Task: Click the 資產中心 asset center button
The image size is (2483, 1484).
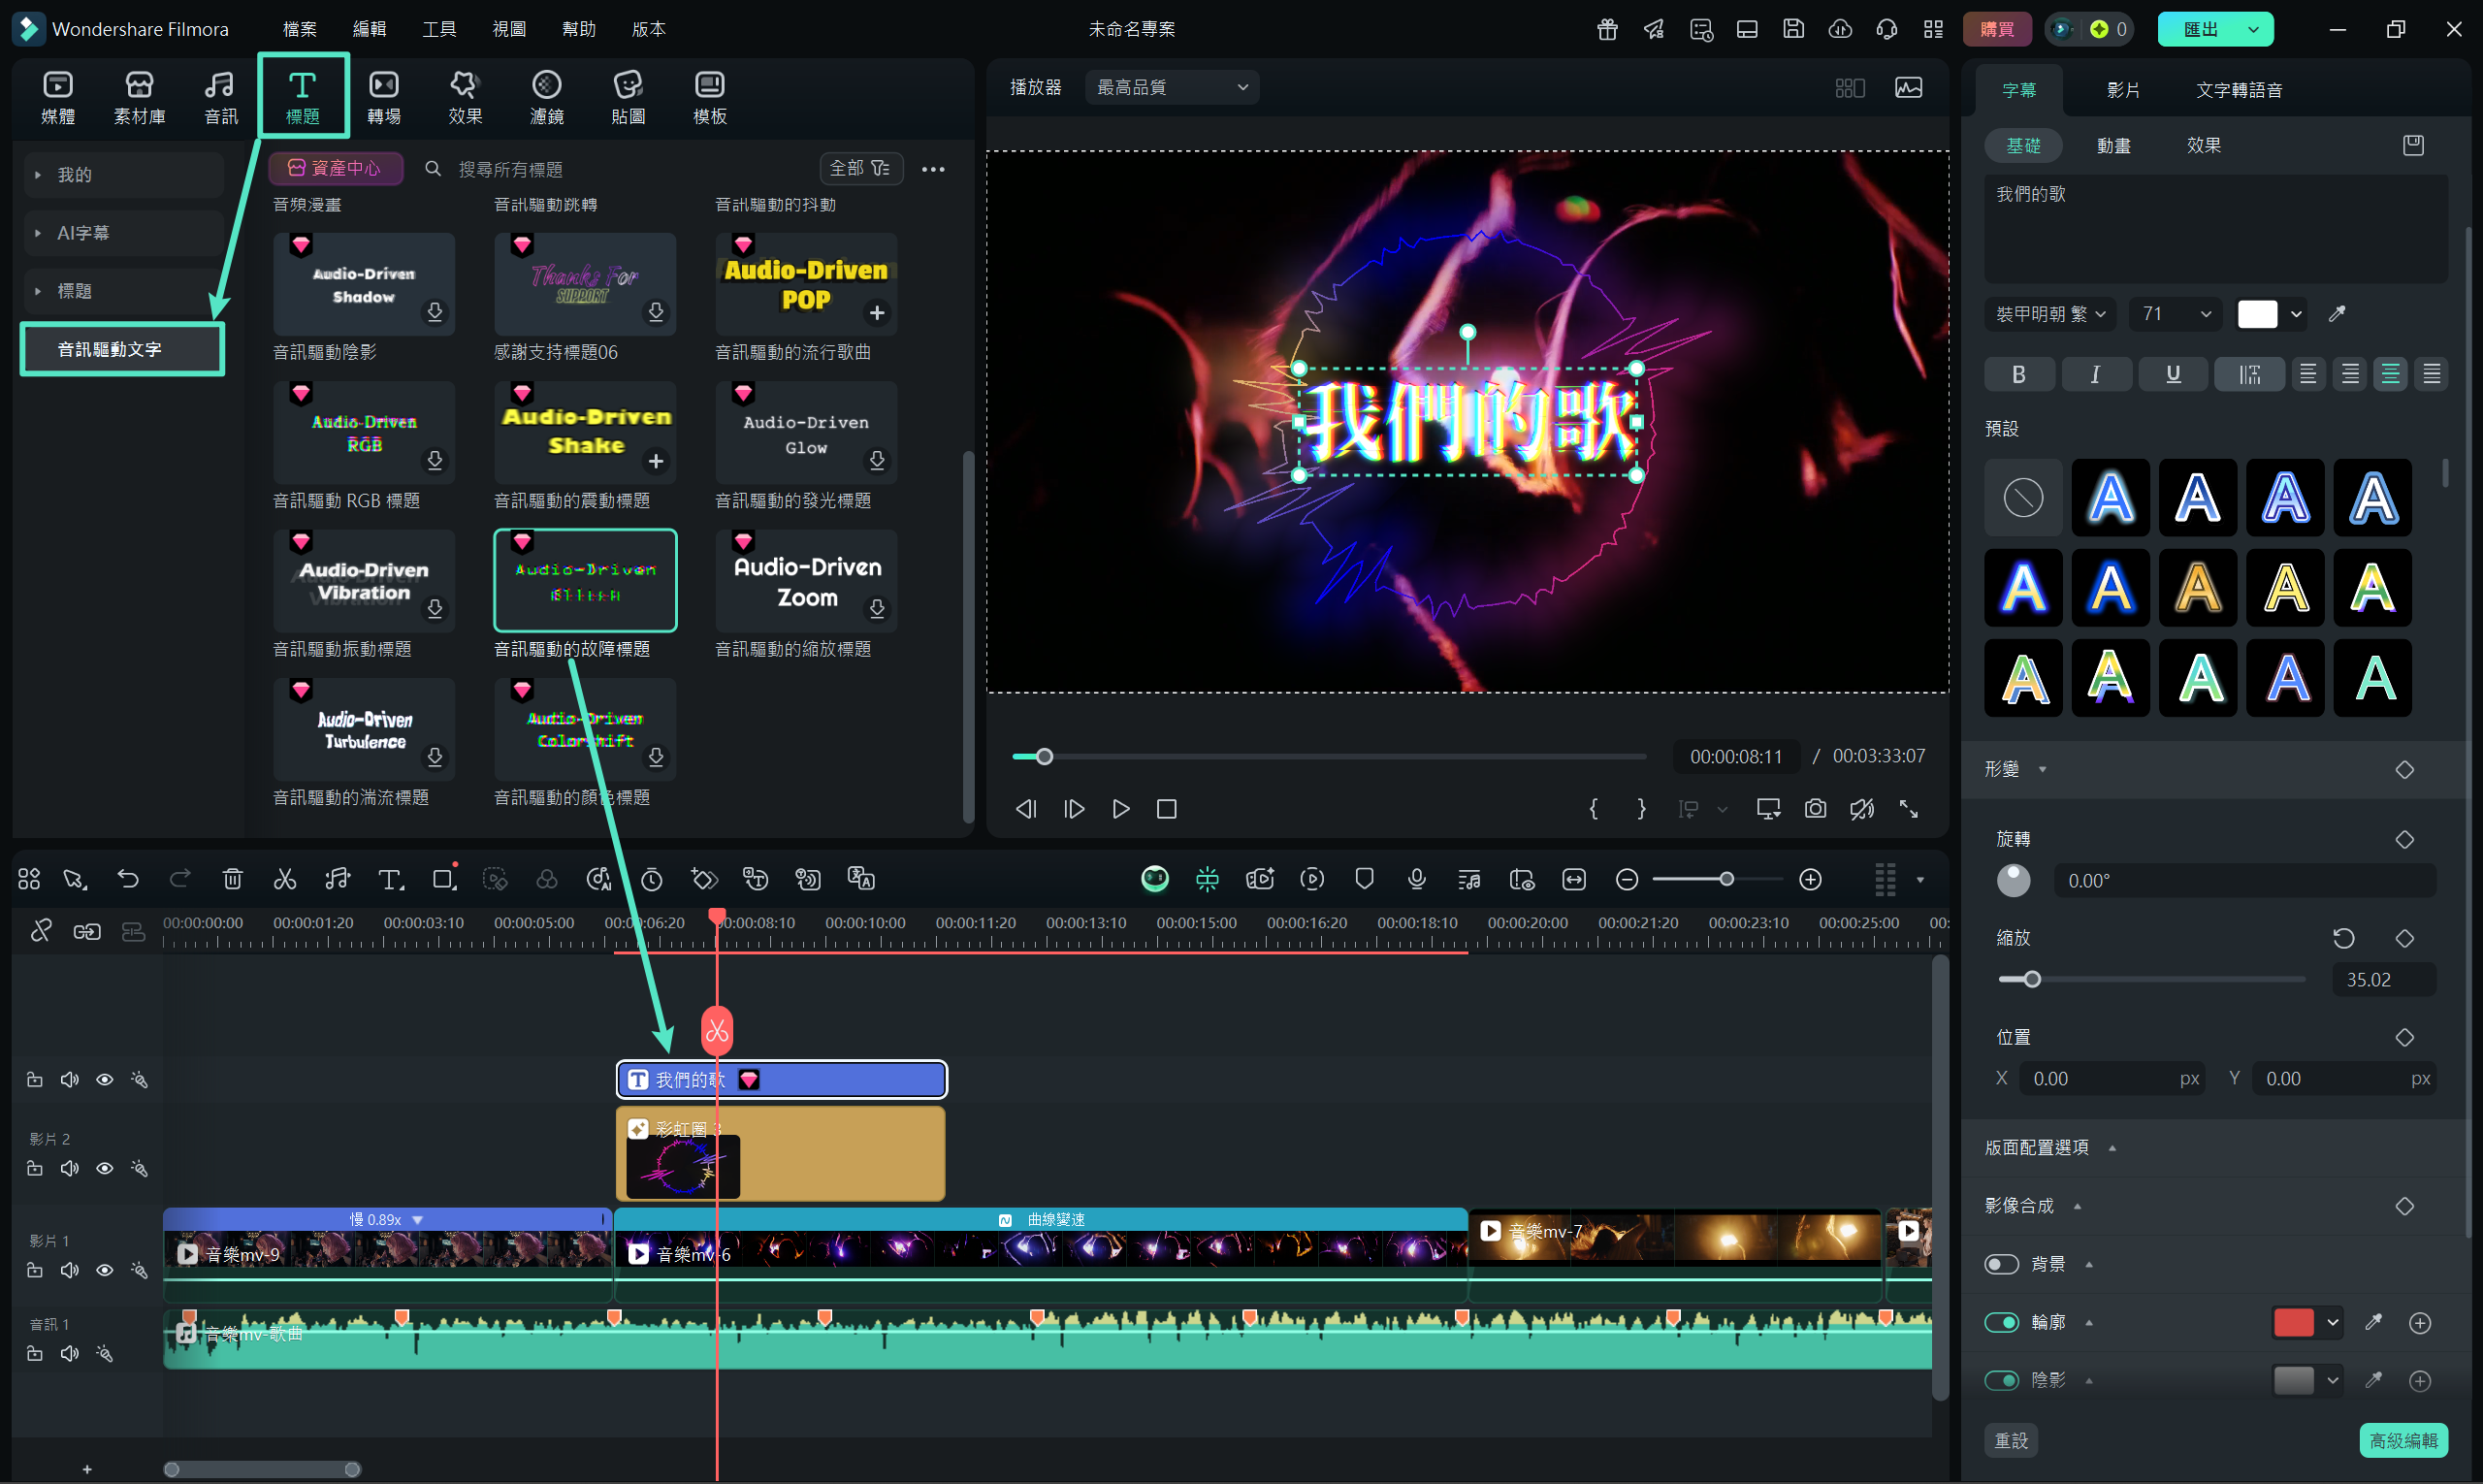Action: tap(336, 168)
